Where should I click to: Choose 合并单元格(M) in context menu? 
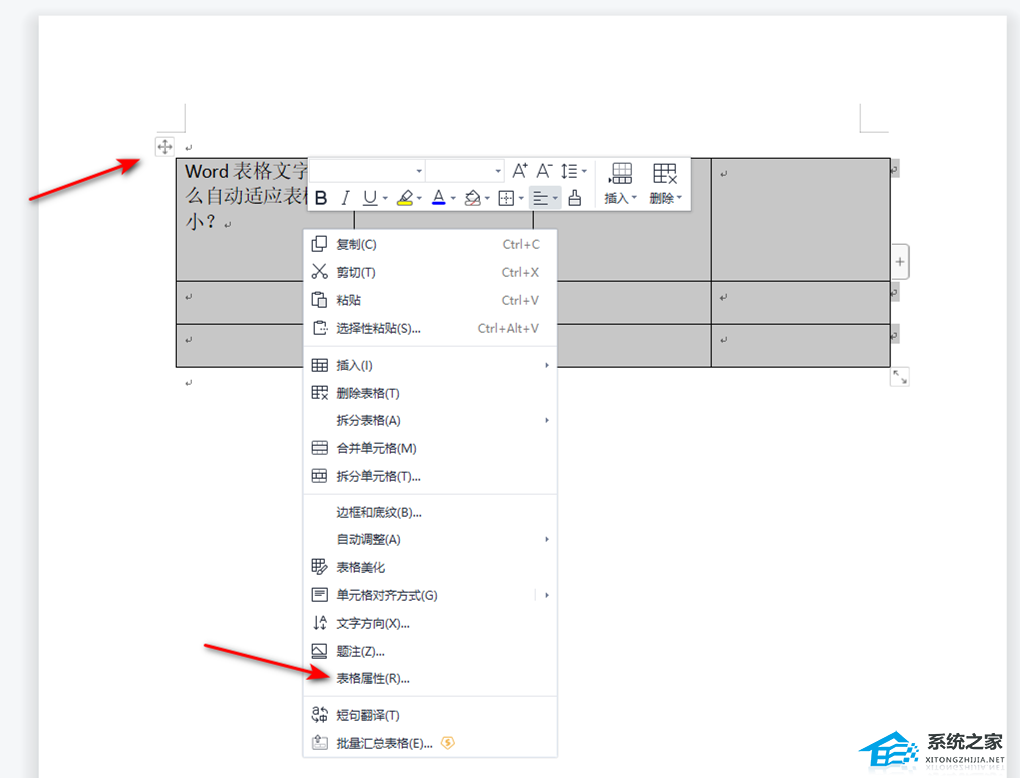click(x=376, y=448)
